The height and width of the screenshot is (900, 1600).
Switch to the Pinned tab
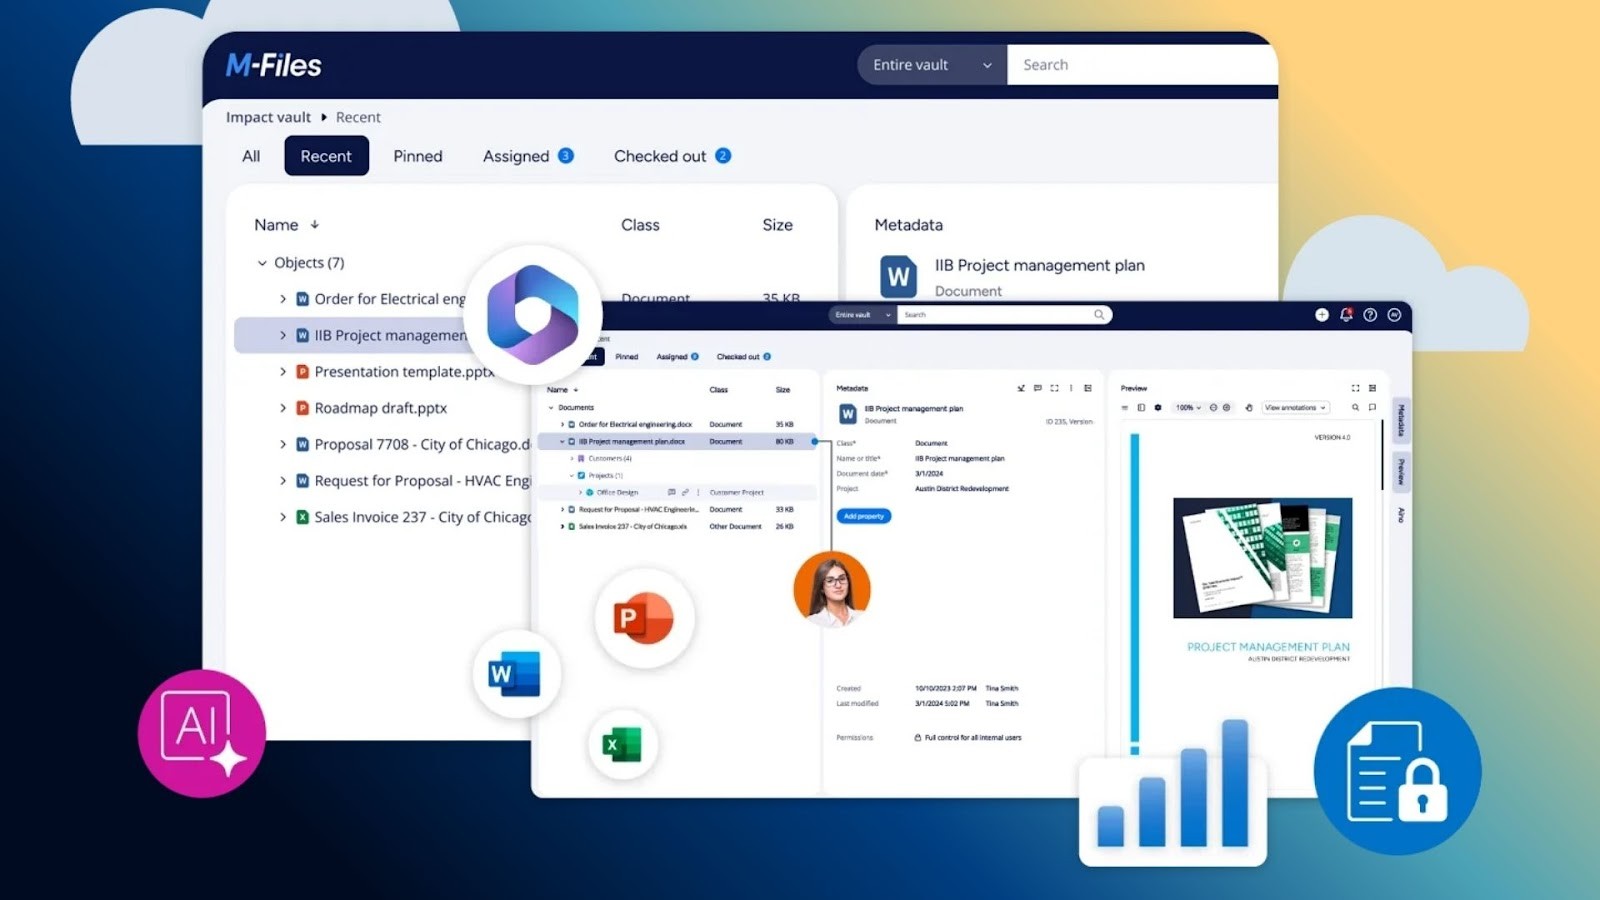coord(417,155)
